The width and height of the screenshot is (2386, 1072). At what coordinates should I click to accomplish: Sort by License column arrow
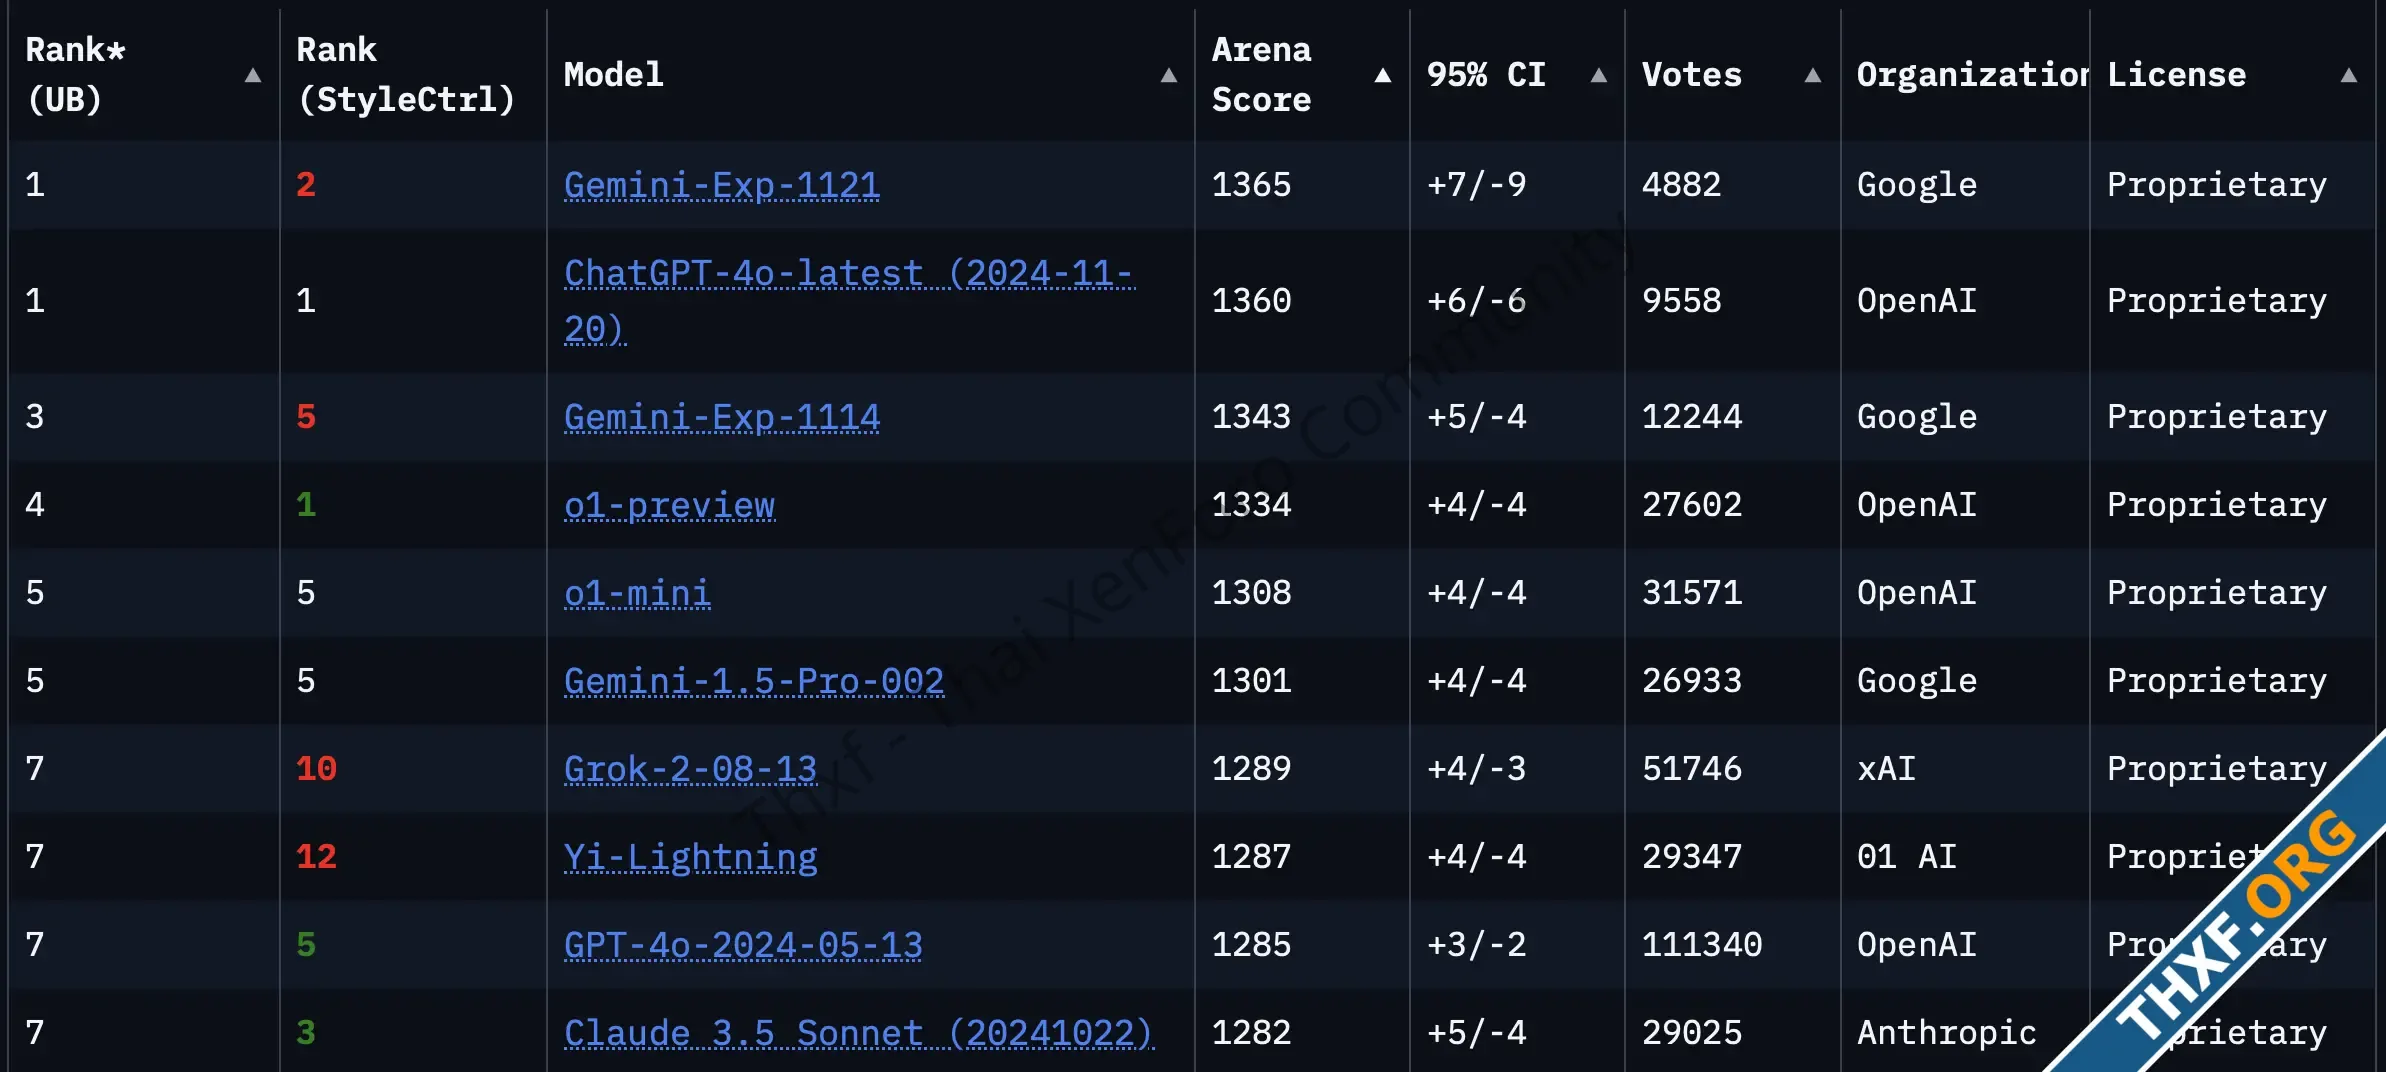click(2349, 75)
